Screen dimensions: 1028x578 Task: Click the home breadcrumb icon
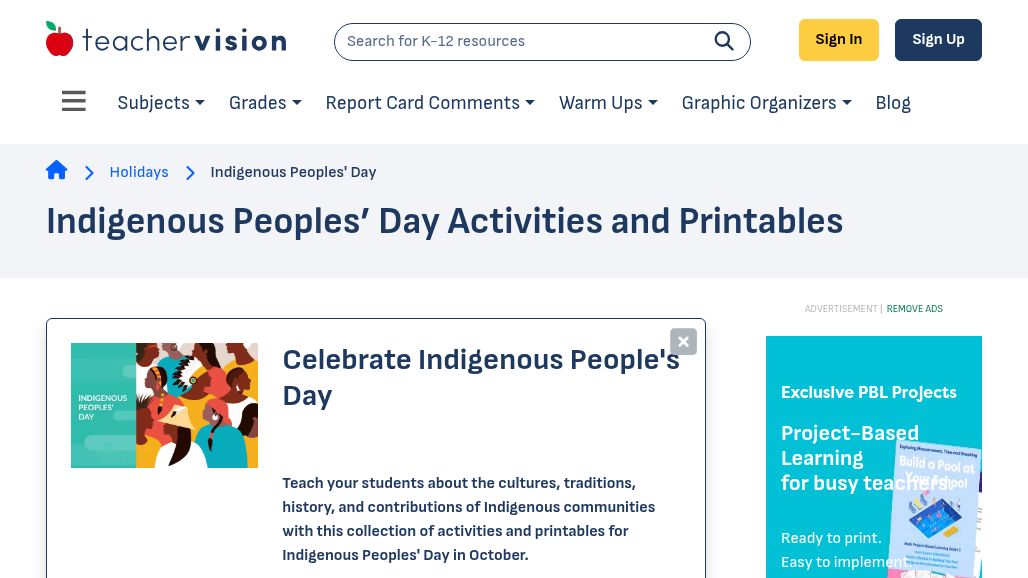[x=56, y=170]
